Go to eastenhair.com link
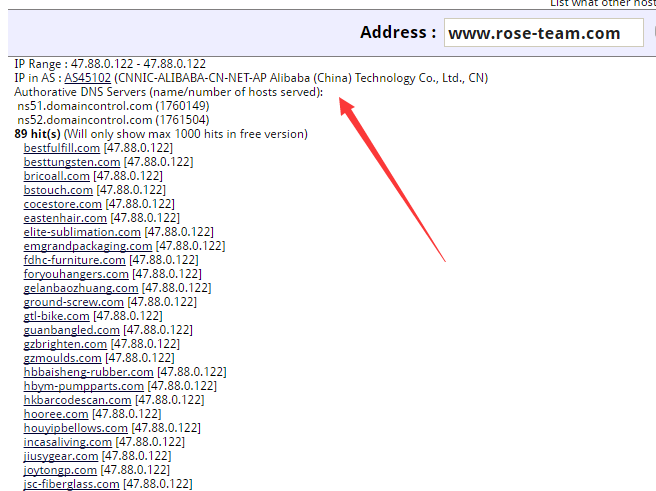The height and width of the screenshot is (491, 656). pos(65,218)
